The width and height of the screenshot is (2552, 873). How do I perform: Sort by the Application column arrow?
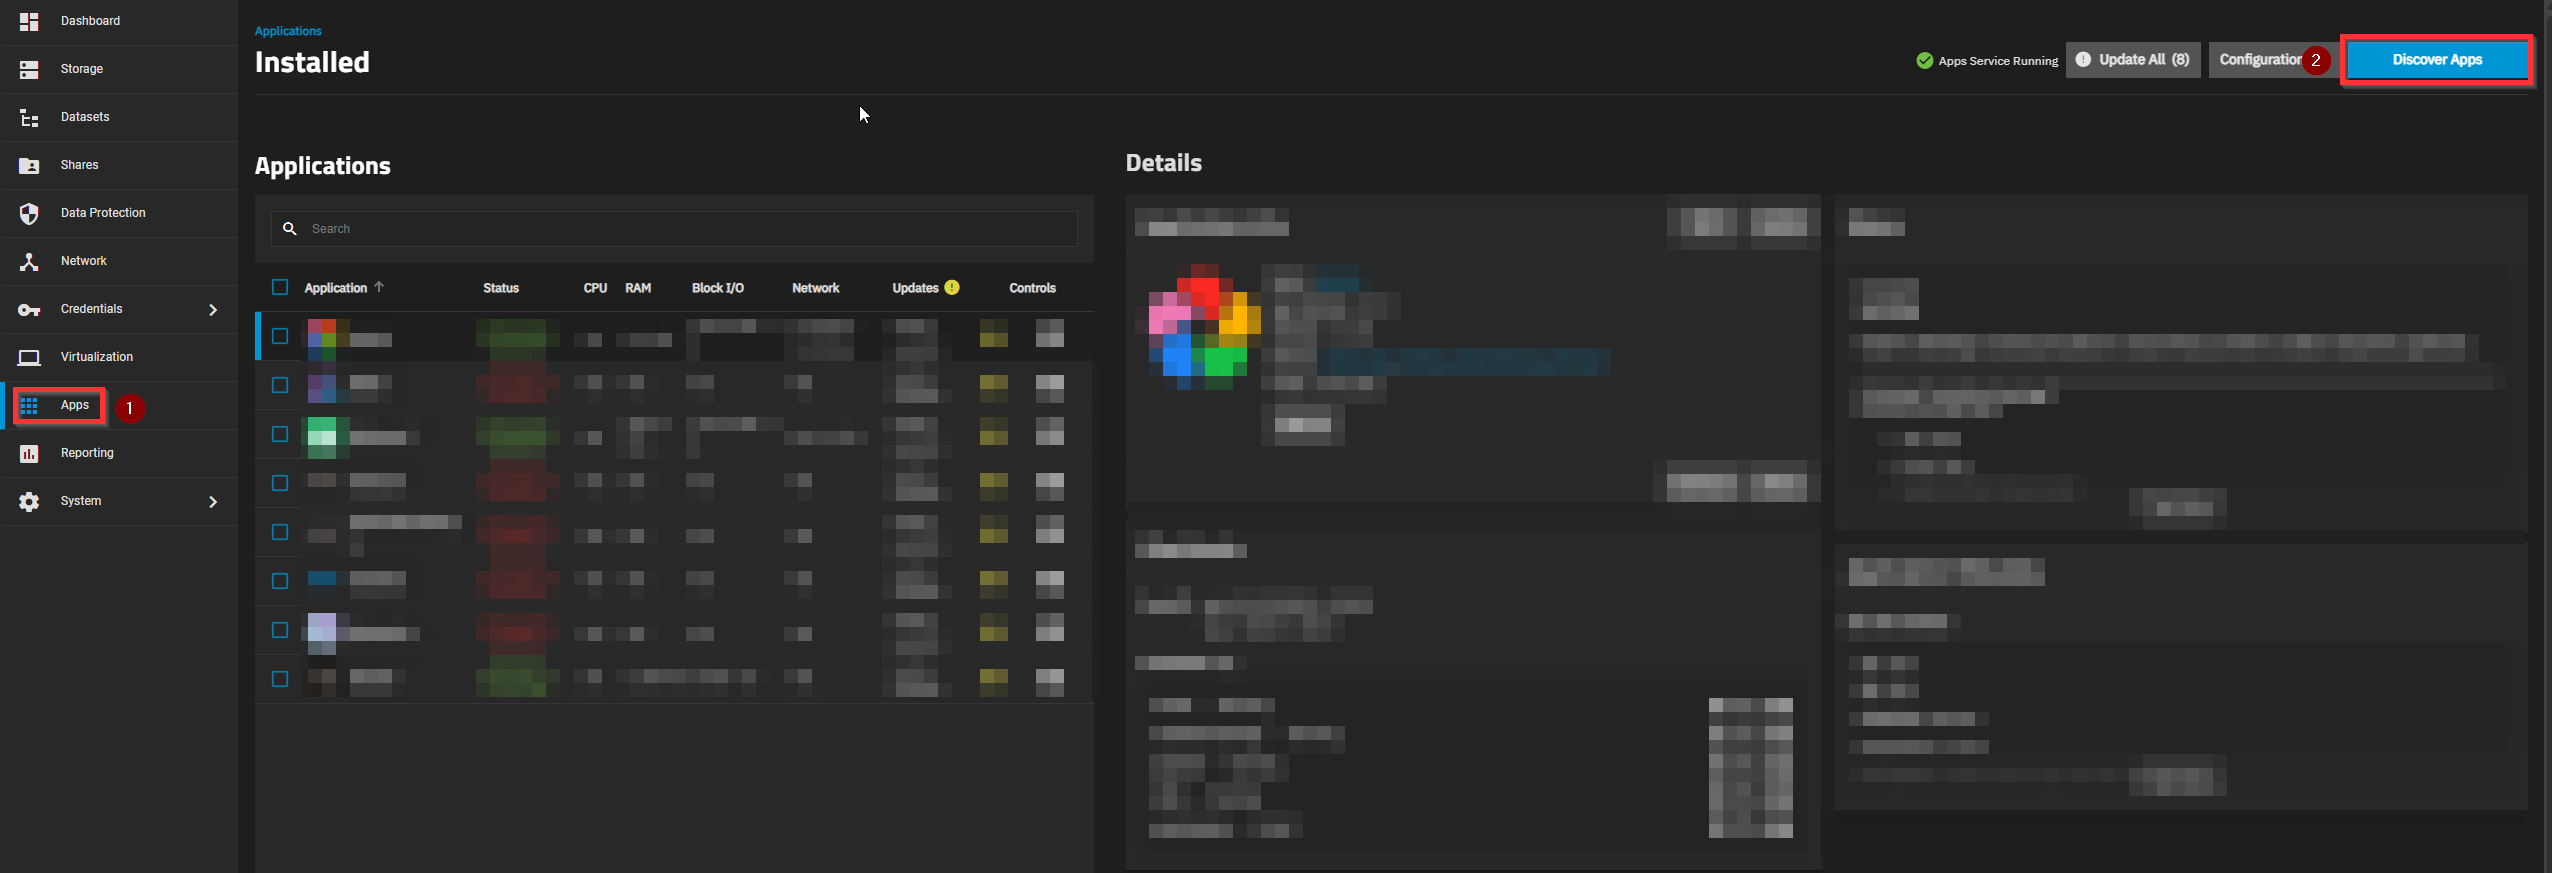(x=379, y=287)
